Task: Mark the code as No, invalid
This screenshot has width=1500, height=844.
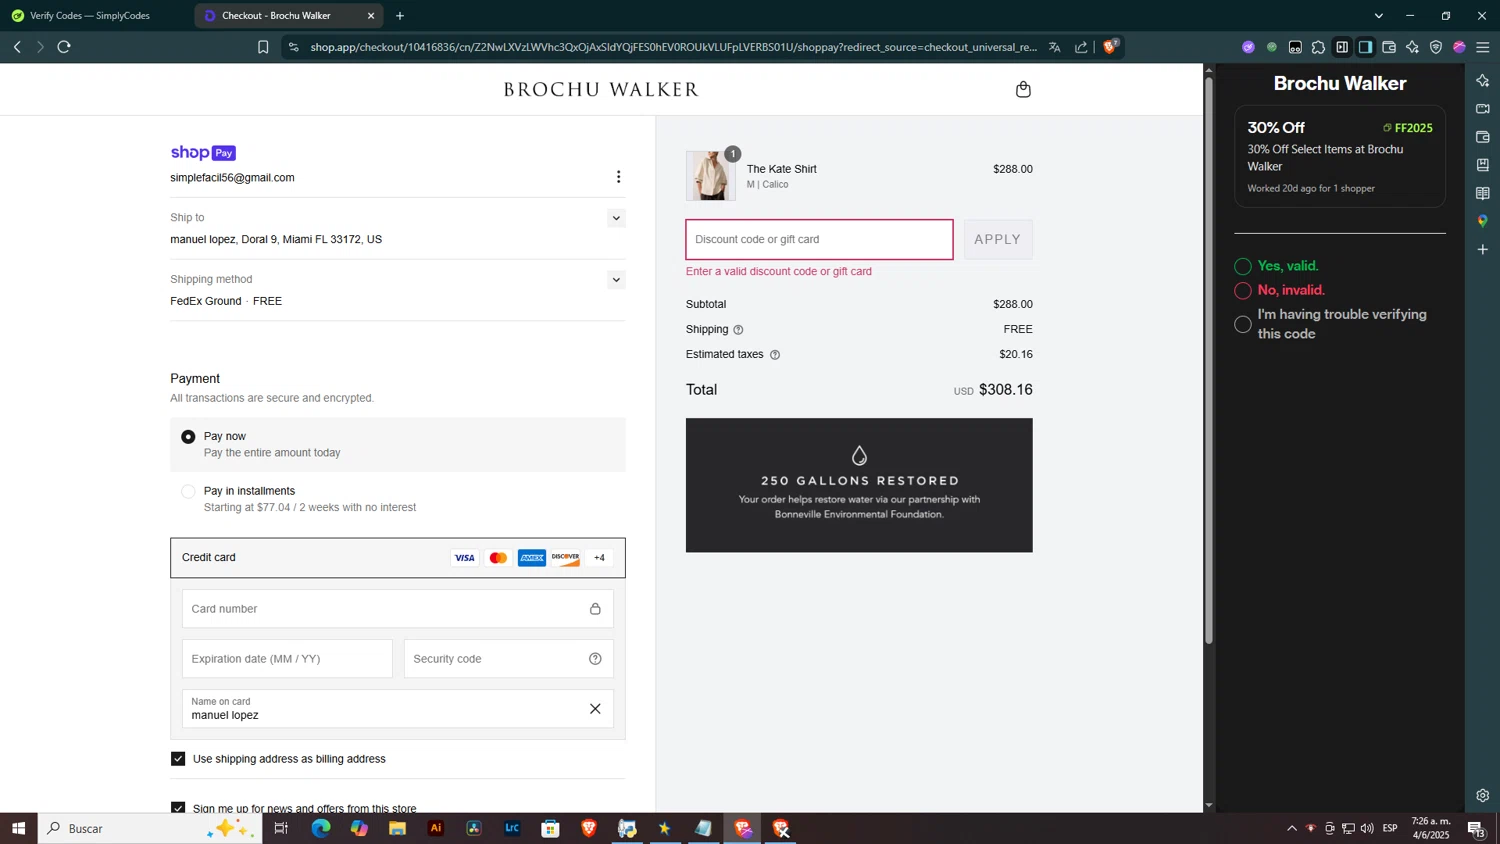Action: [x=1243, y=291]
